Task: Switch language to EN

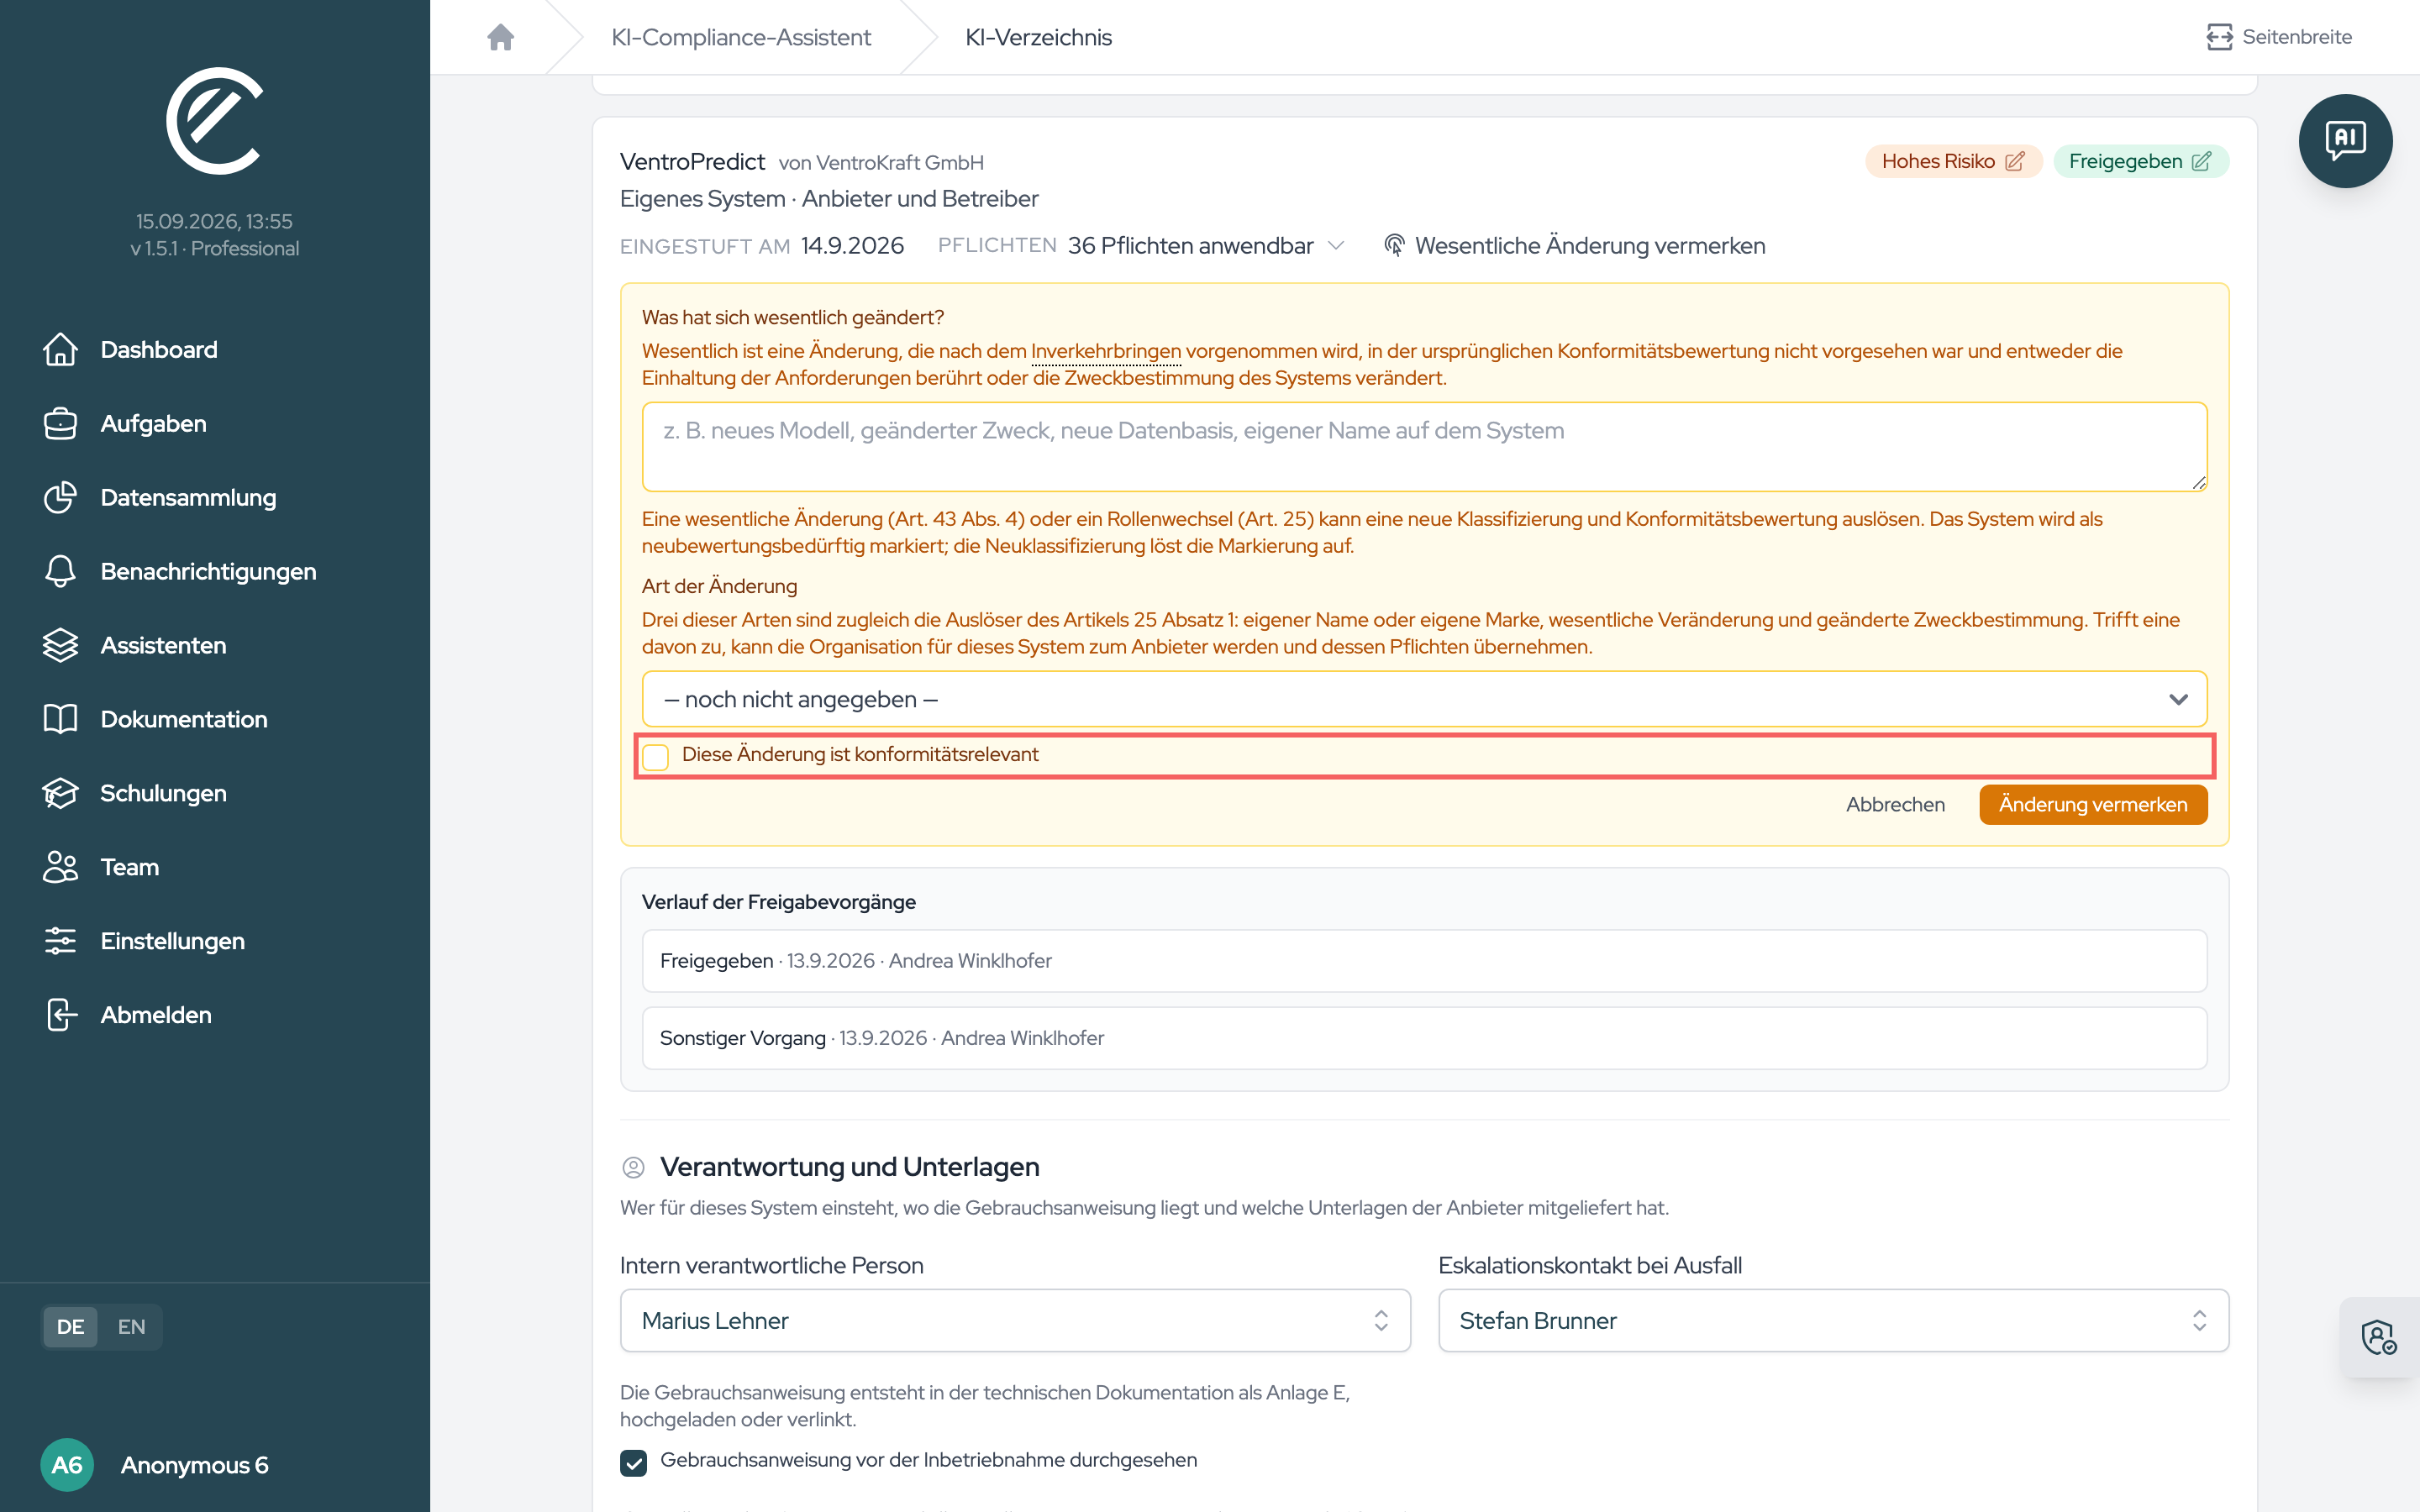Action: click(131, 1327)
